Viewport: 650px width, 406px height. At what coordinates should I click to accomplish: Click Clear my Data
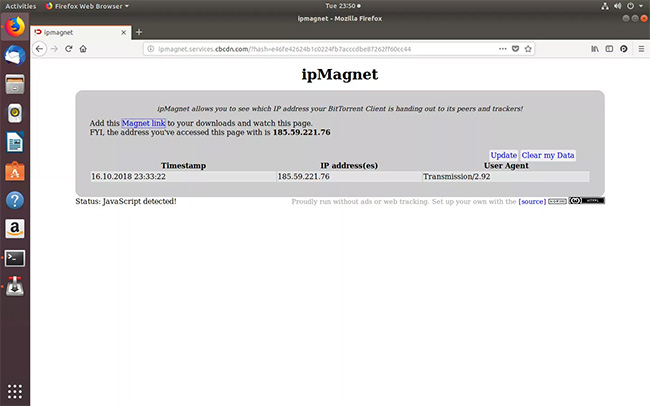point(548,155)
